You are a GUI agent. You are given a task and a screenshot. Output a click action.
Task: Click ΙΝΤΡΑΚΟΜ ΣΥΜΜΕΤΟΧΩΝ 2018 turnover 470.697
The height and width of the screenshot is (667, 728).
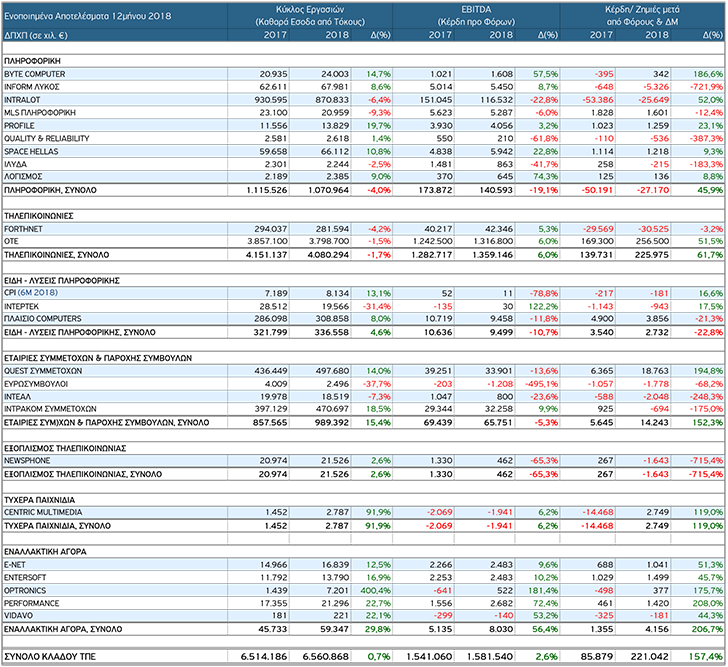[332, 409]
